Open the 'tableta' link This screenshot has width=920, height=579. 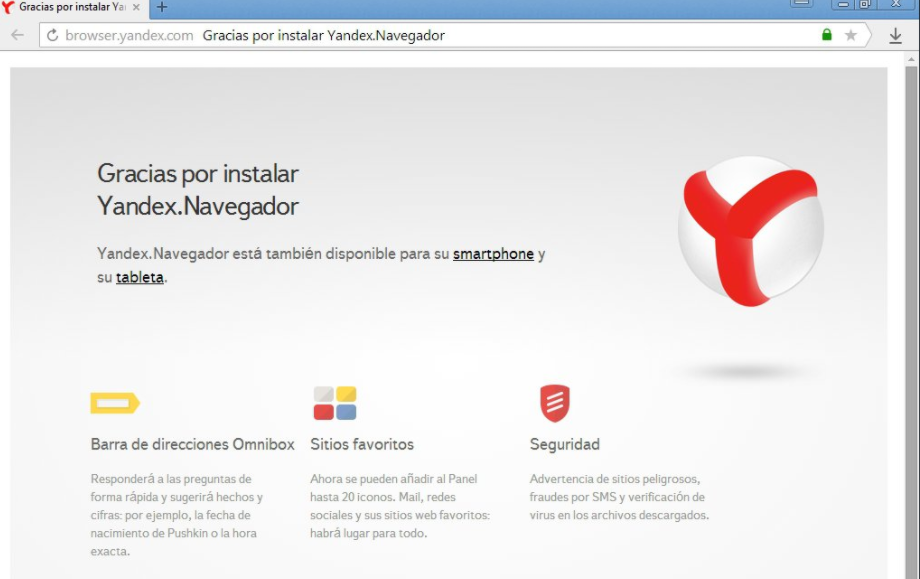point(139,277)
